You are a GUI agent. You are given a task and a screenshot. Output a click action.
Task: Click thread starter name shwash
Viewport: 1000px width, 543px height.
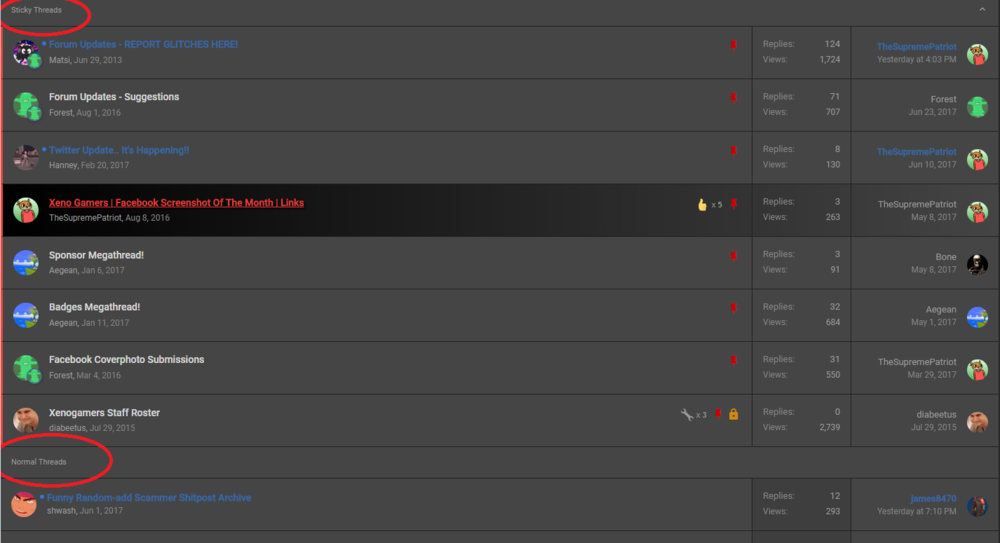(x=61, y=510)
